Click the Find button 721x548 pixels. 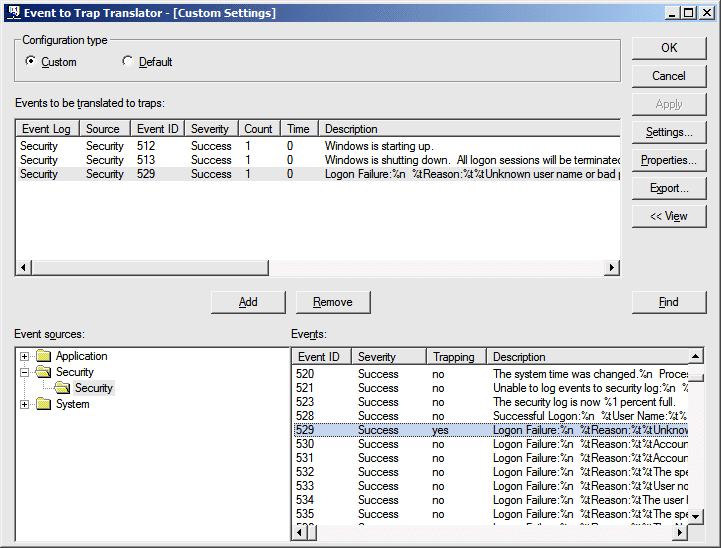coord(668,302)
